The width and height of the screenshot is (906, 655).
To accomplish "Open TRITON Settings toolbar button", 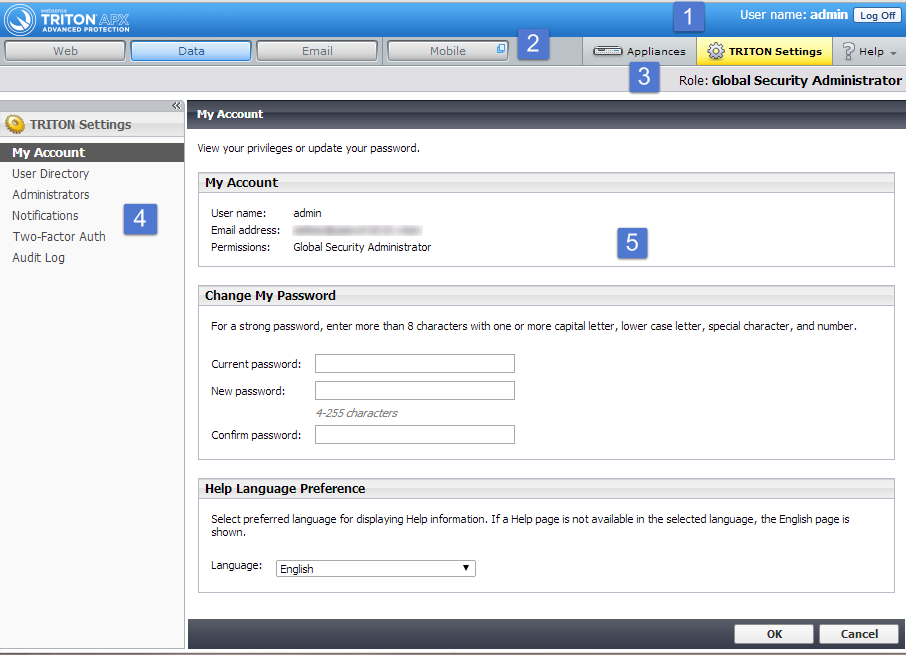I will click(764, 51).
